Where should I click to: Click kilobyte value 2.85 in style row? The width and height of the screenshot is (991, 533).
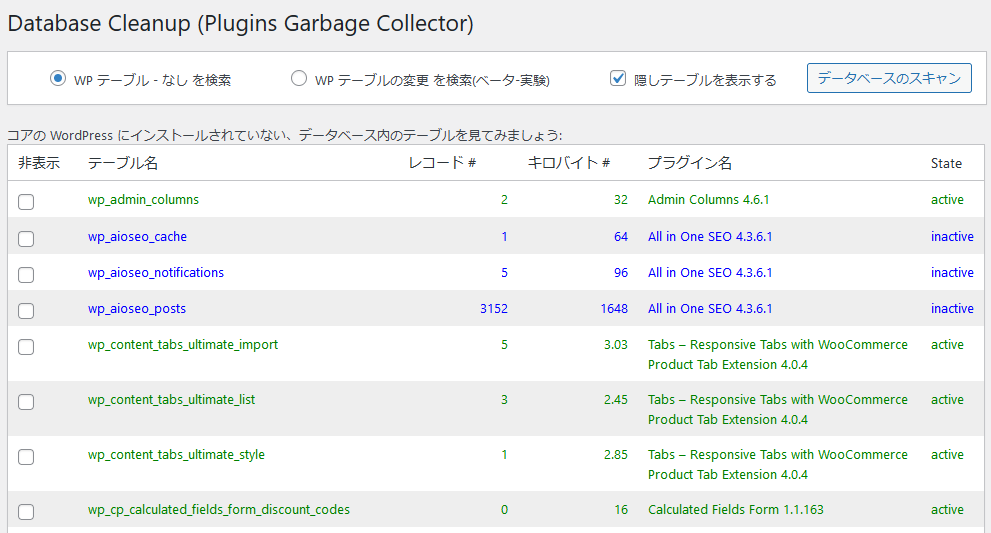pos(616,455)
